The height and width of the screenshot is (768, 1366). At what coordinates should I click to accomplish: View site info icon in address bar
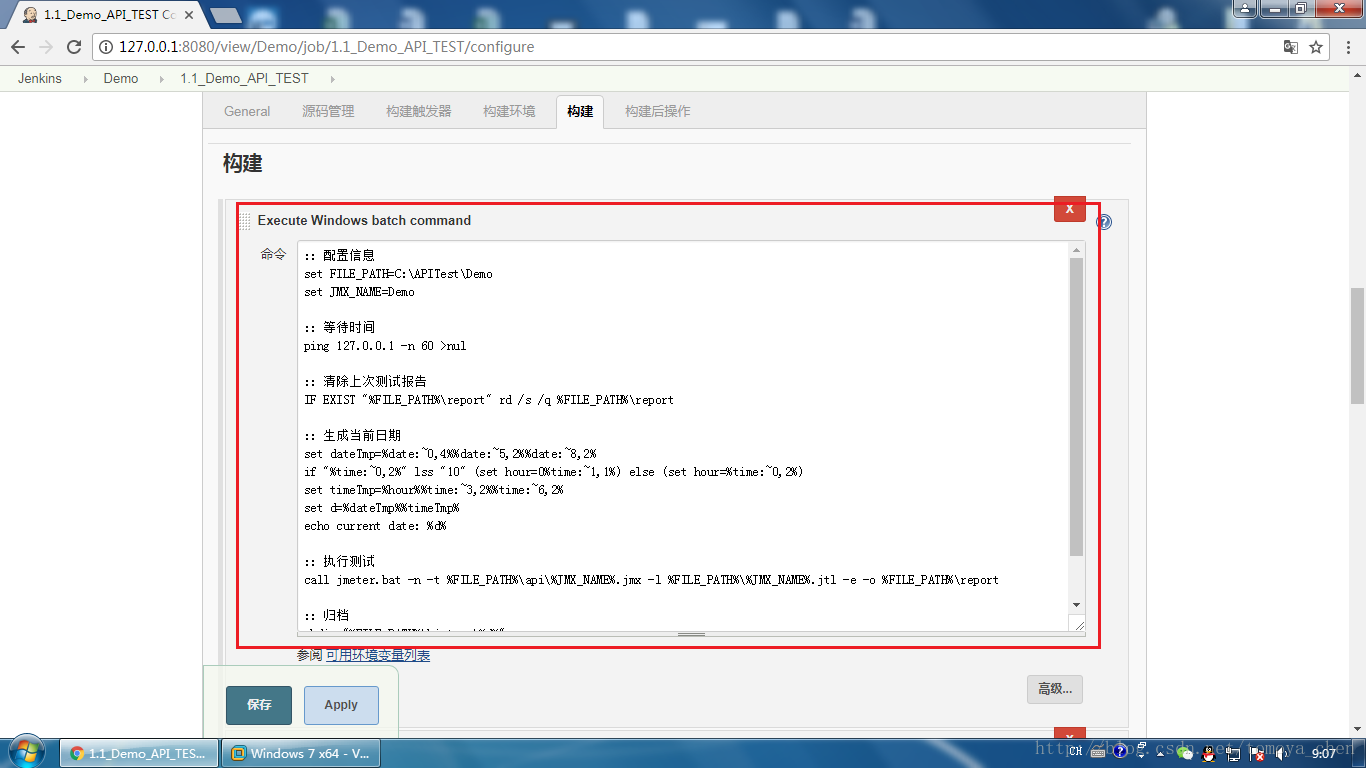tap(106, 47)
